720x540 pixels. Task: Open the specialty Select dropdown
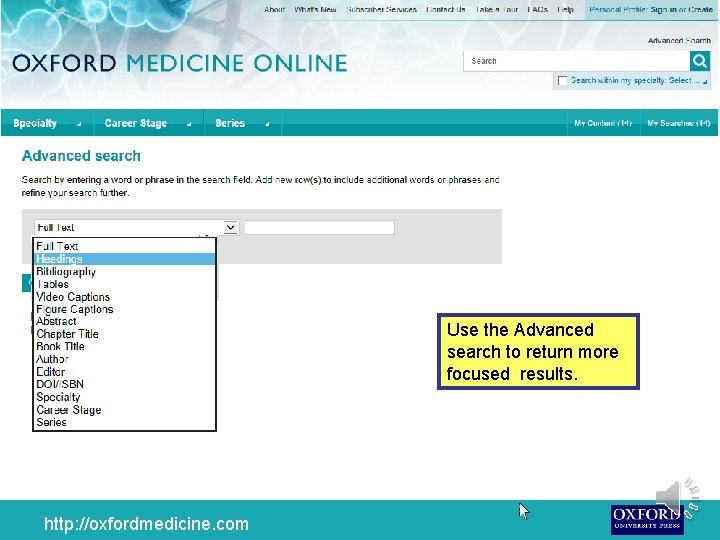tap(688, 80)
